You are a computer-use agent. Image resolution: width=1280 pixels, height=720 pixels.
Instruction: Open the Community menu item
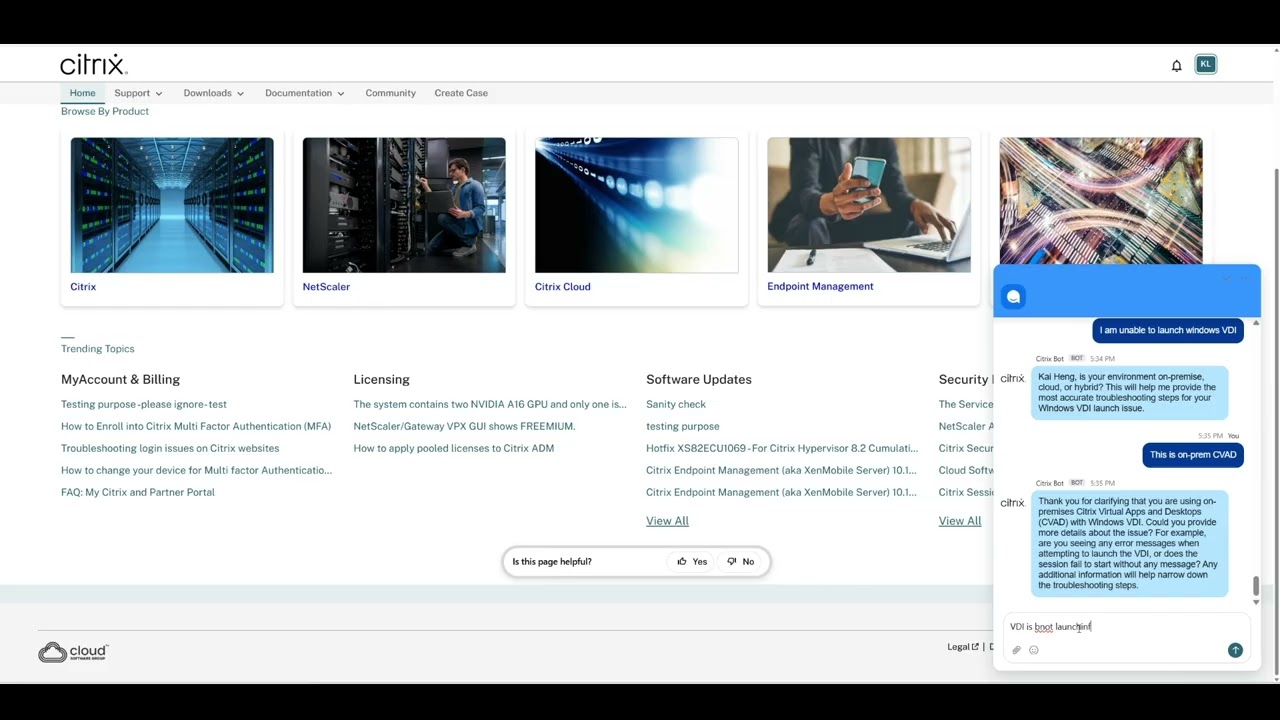390,93
